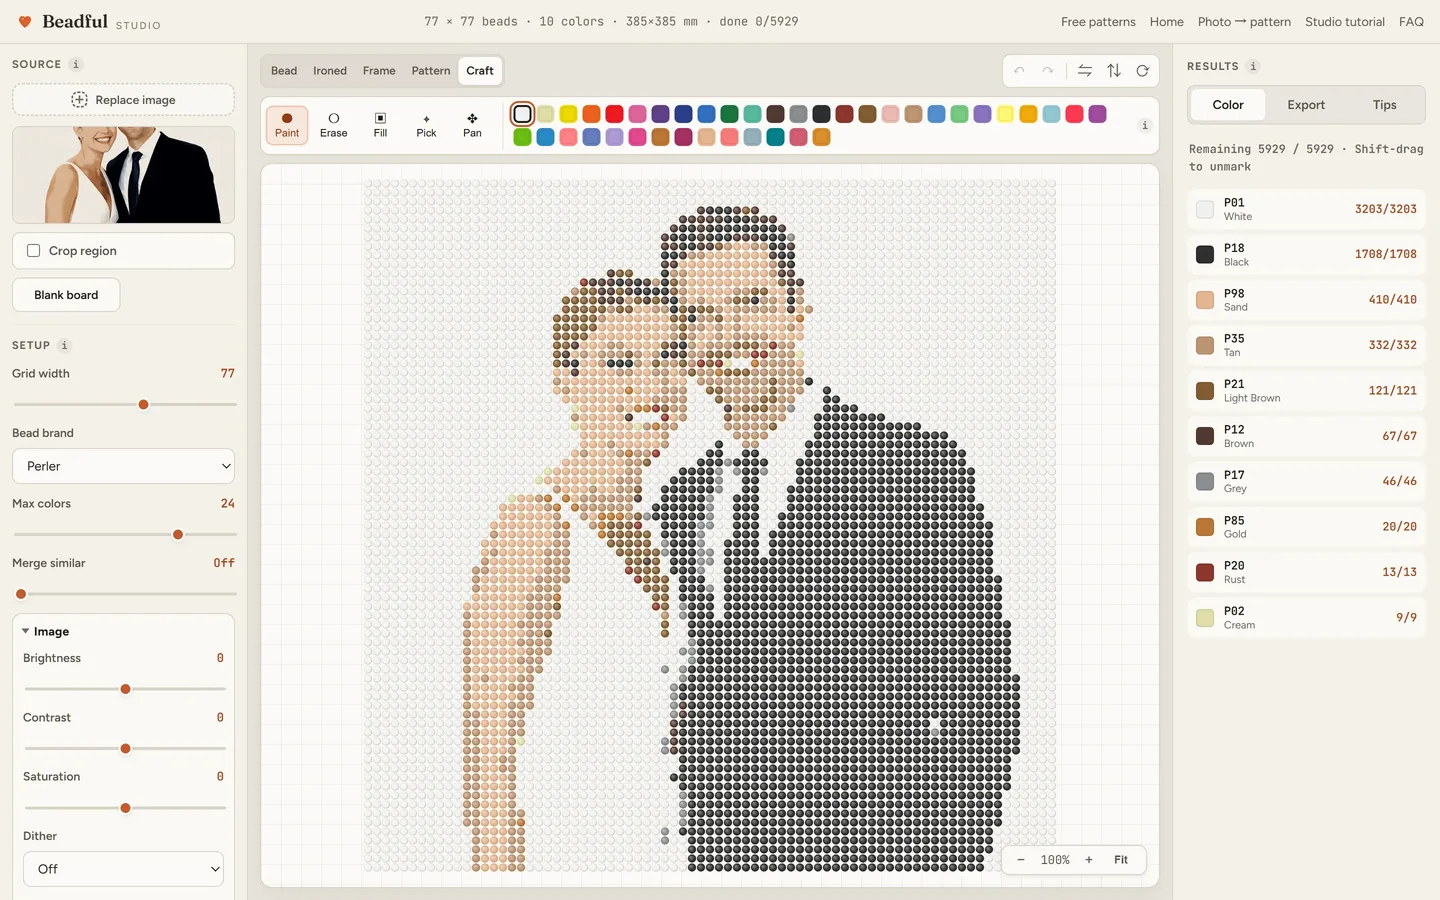
Task: Switch to the Pattern view tab
Action: point(431,71)
